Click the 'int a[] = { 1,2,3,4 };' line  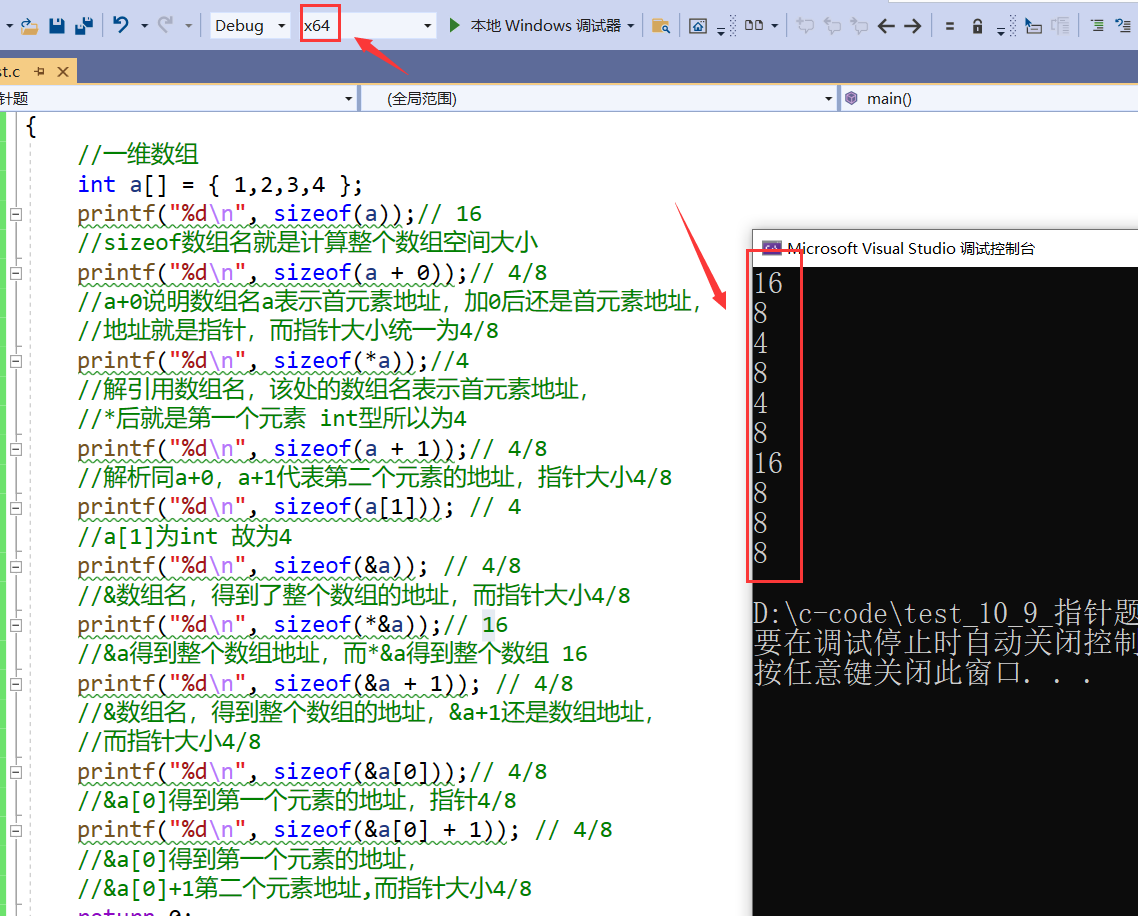220,184
